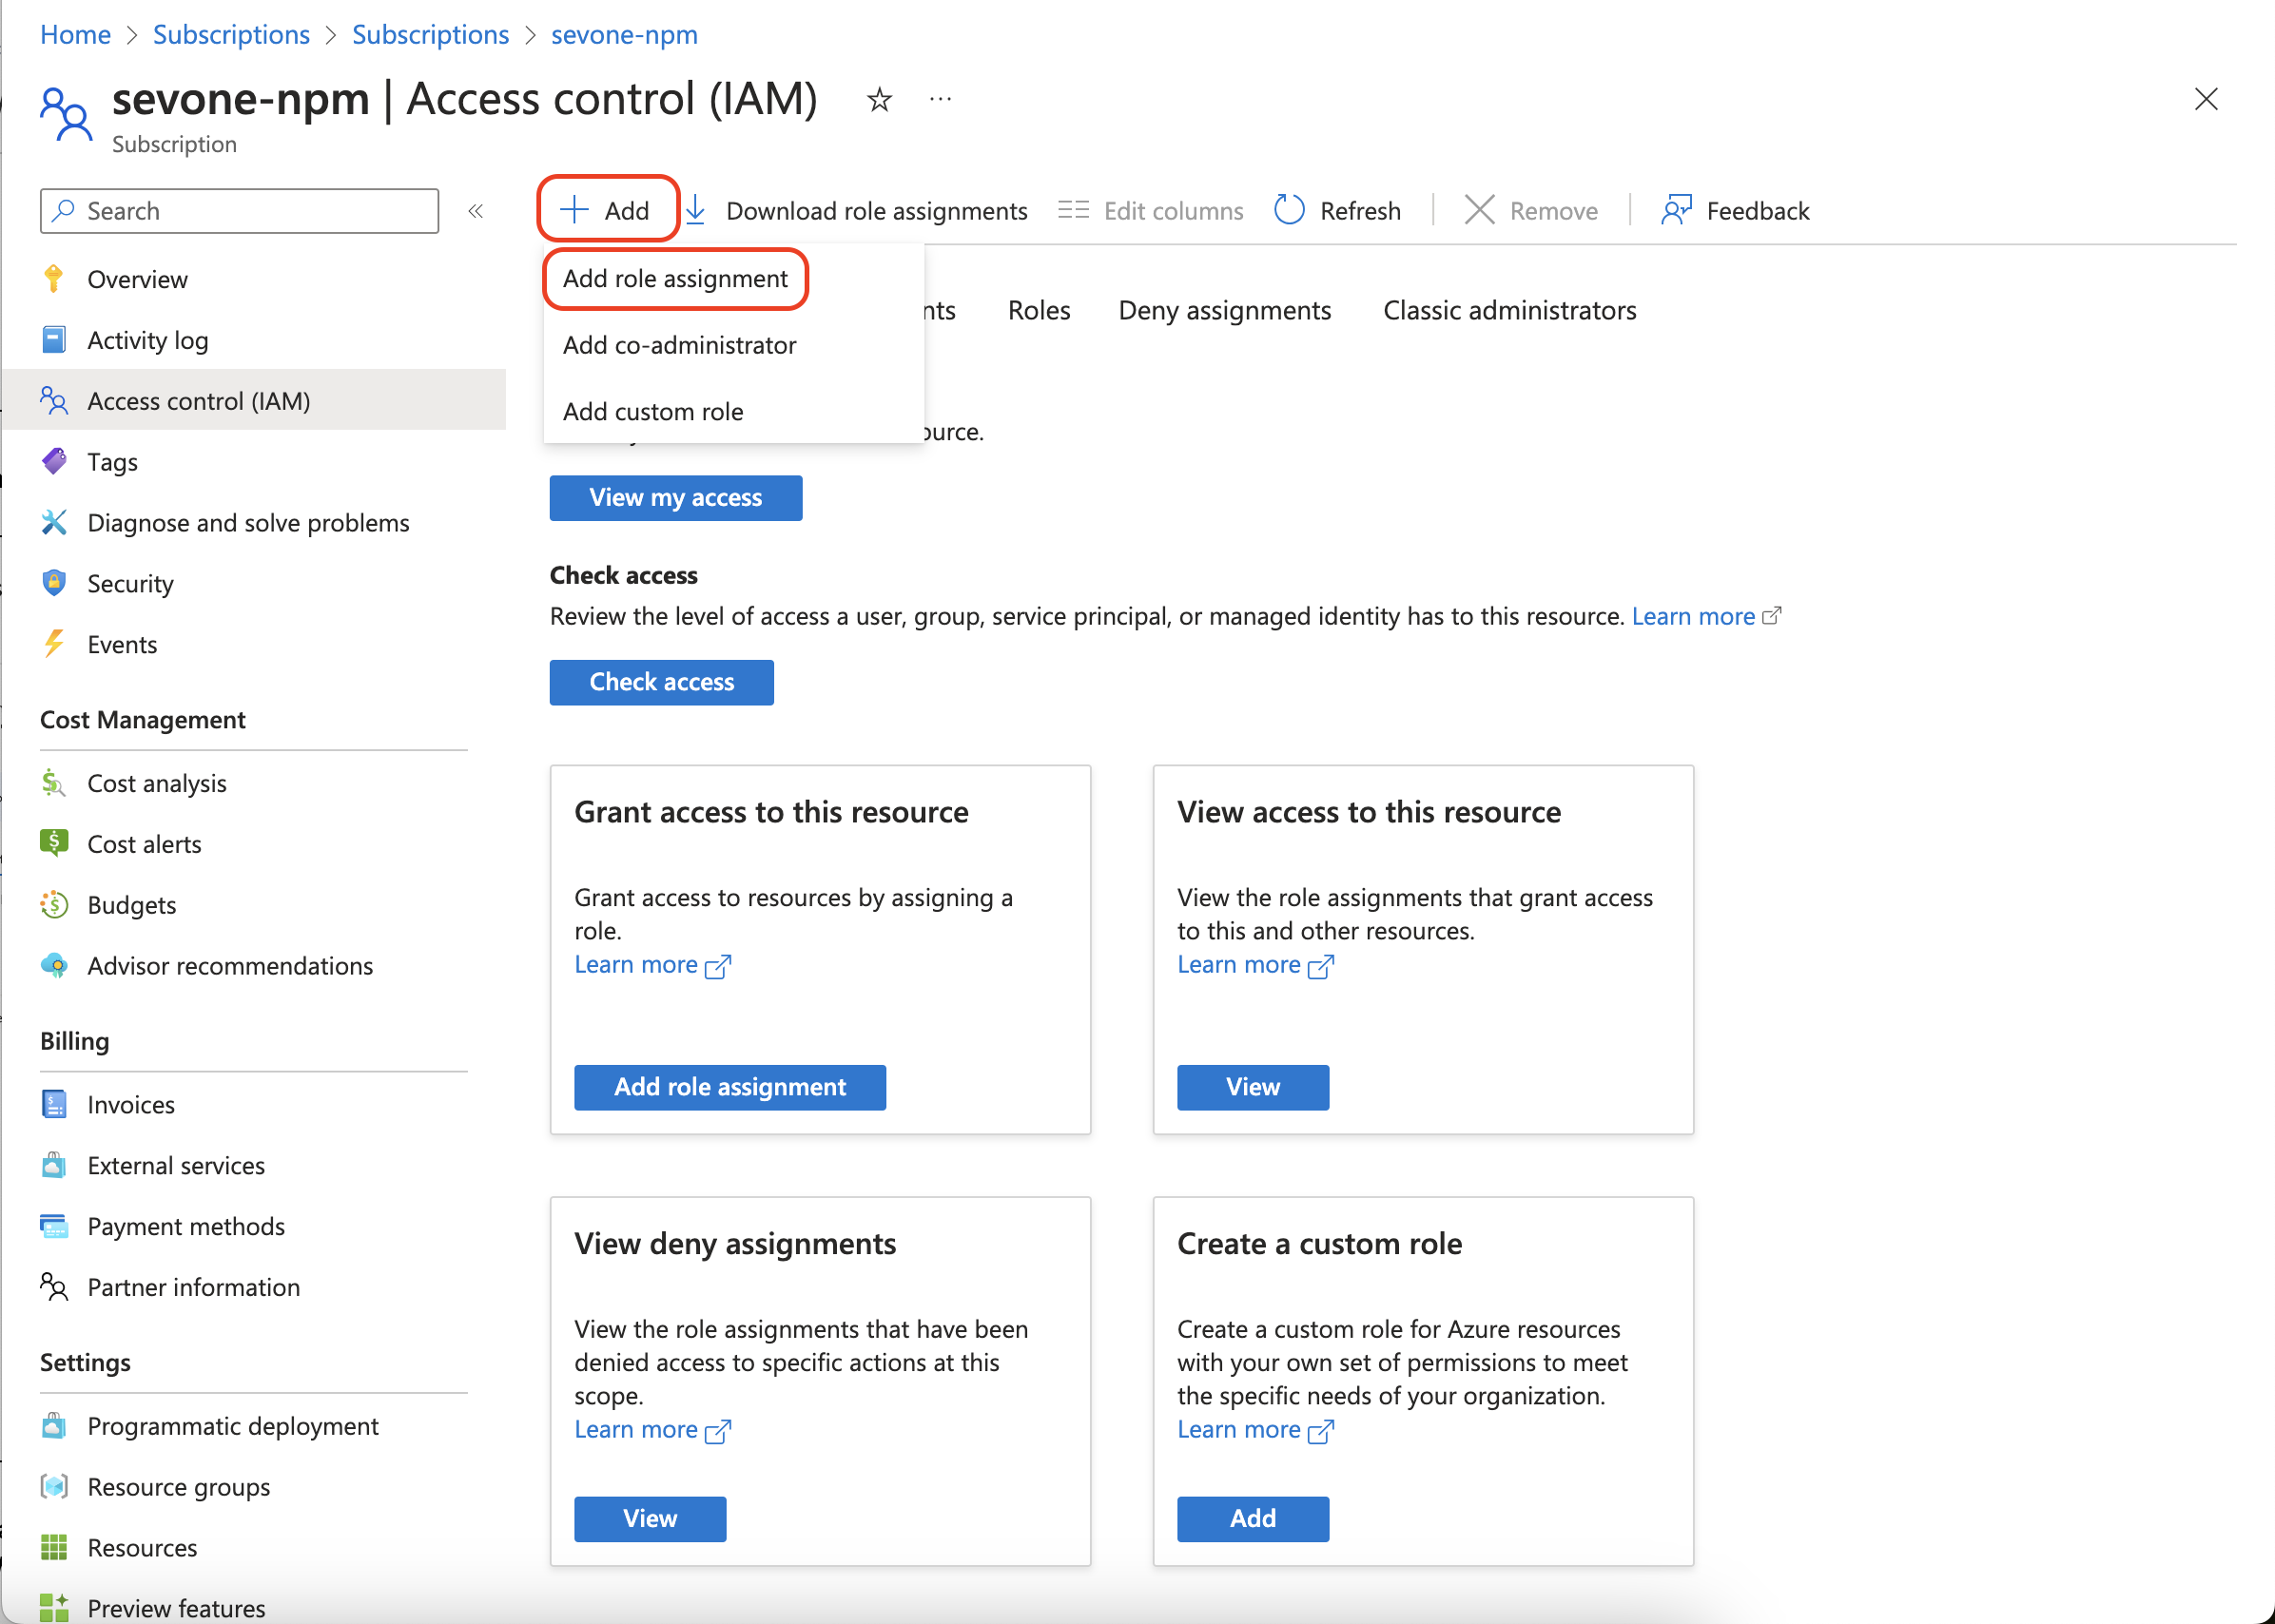Image resolution: width=2275 pixels, height=1624 pixels.
Task: Switch to the Roles tab
Action: [1039, 310]
